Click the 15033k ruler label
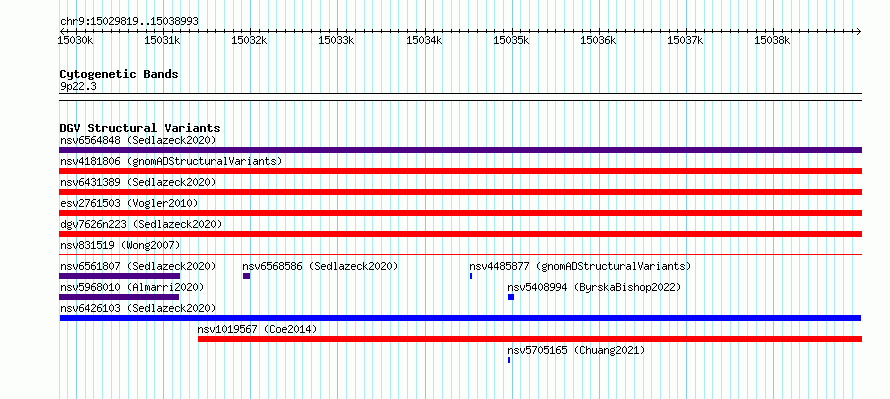The height and width of the screenshot is (399, 890). click(336, 40)
